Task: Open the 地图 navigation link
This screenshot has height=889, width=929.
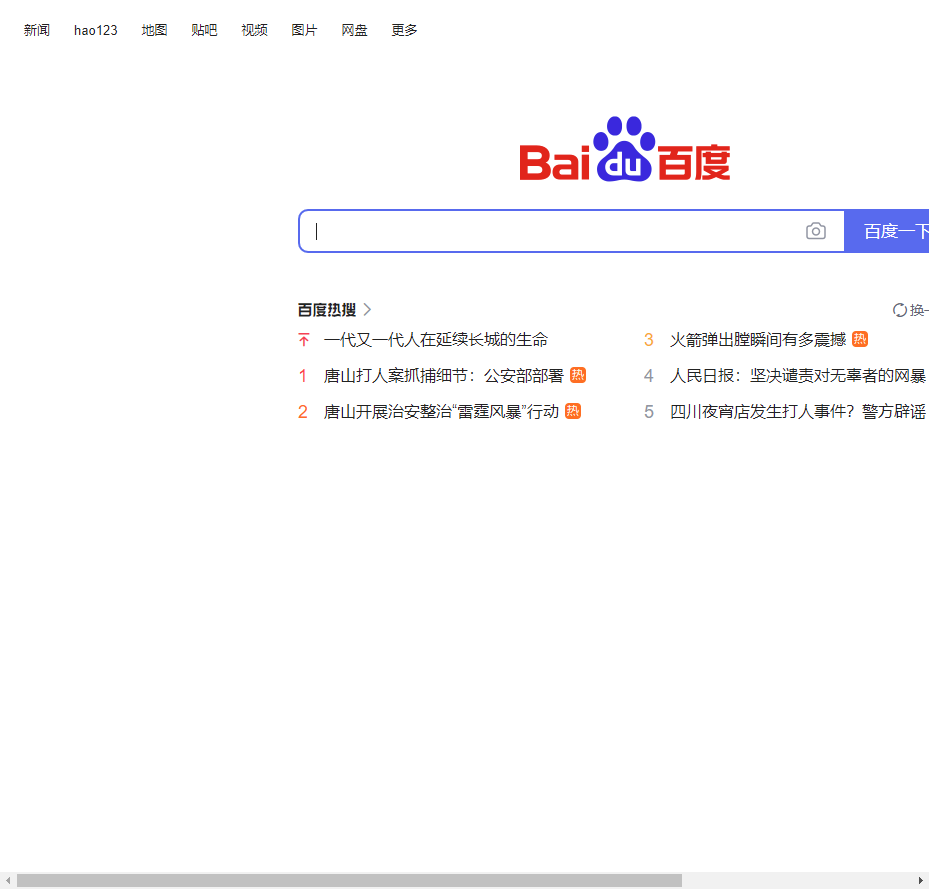Action: pyautogui.click(x=154, y=30)
